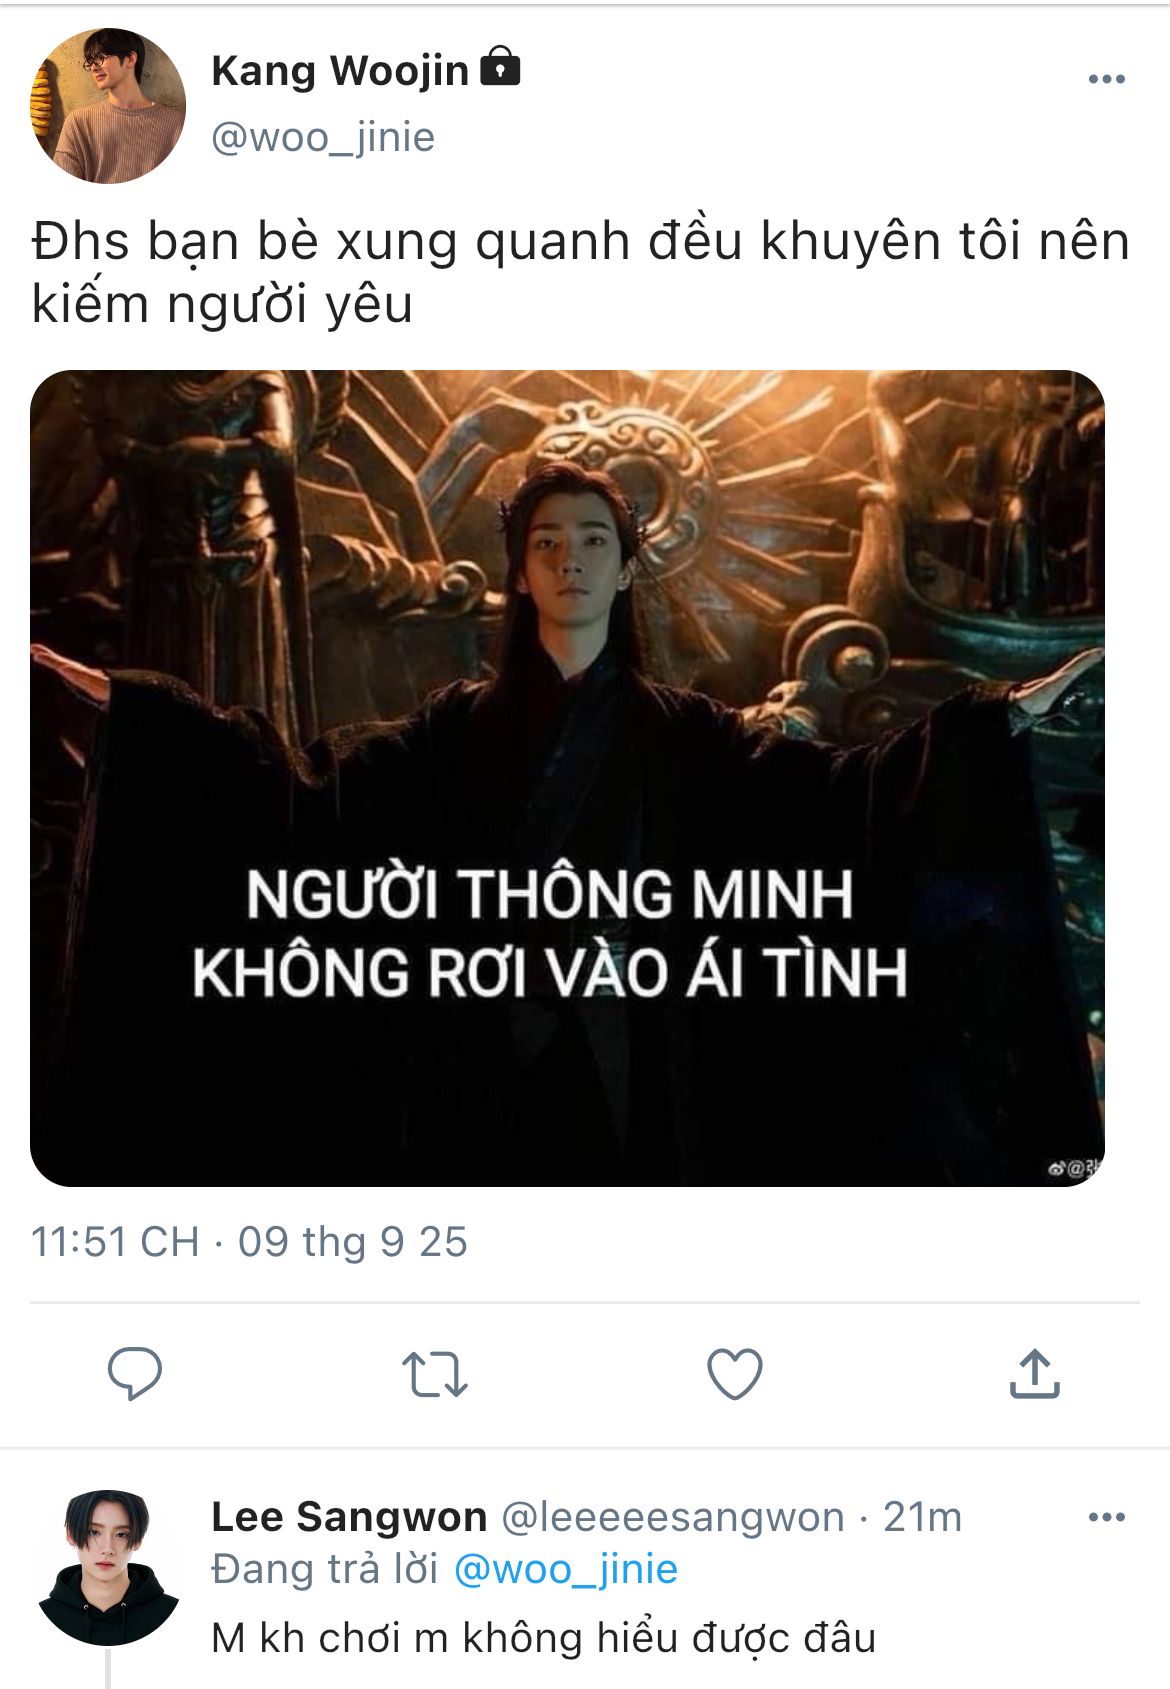
Task: Retweet Kang Woojin's post
Action: 434,1374
